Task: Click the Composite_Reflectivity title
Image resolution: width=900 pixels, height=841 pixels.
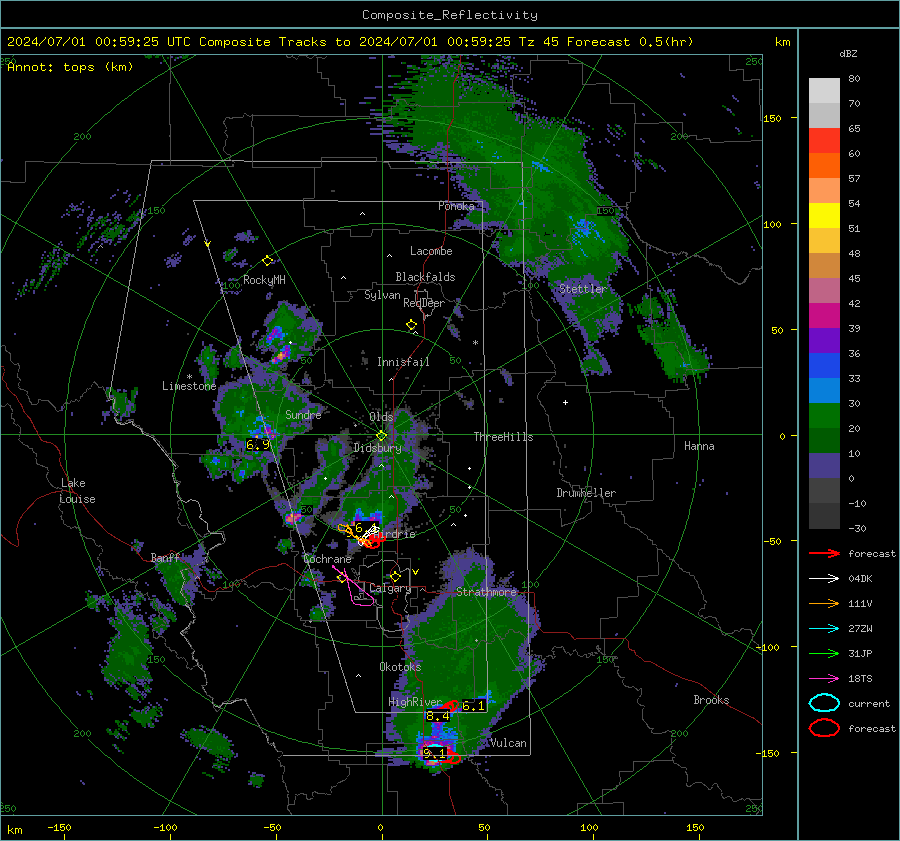Action: 450,15
